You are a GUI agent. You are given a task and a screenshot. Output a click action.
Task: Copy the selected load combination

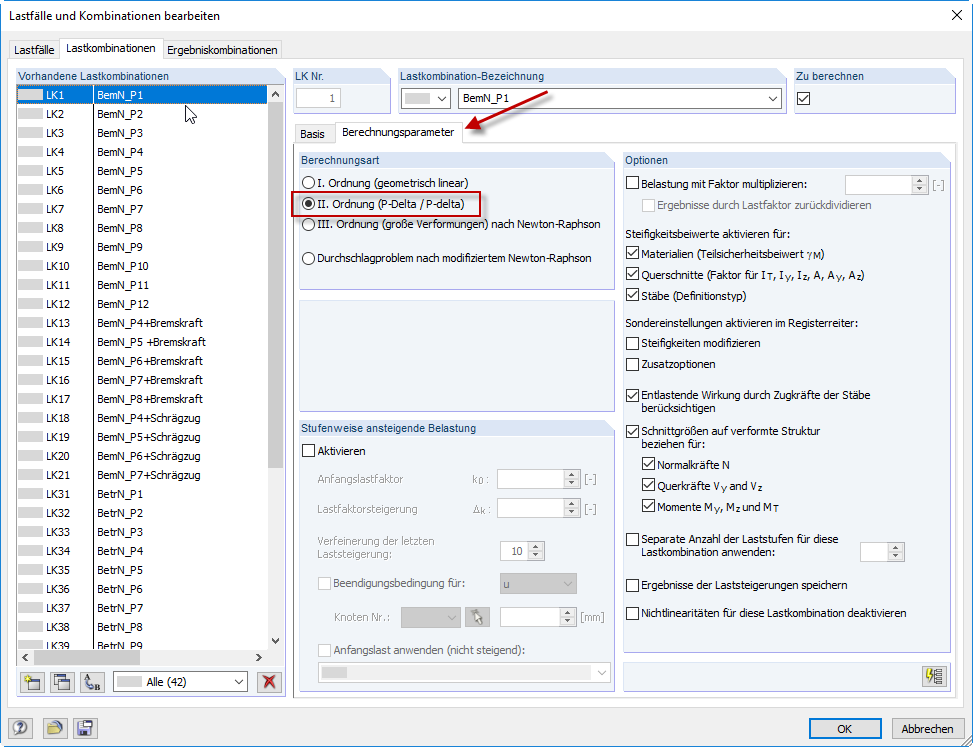[62, 682]
